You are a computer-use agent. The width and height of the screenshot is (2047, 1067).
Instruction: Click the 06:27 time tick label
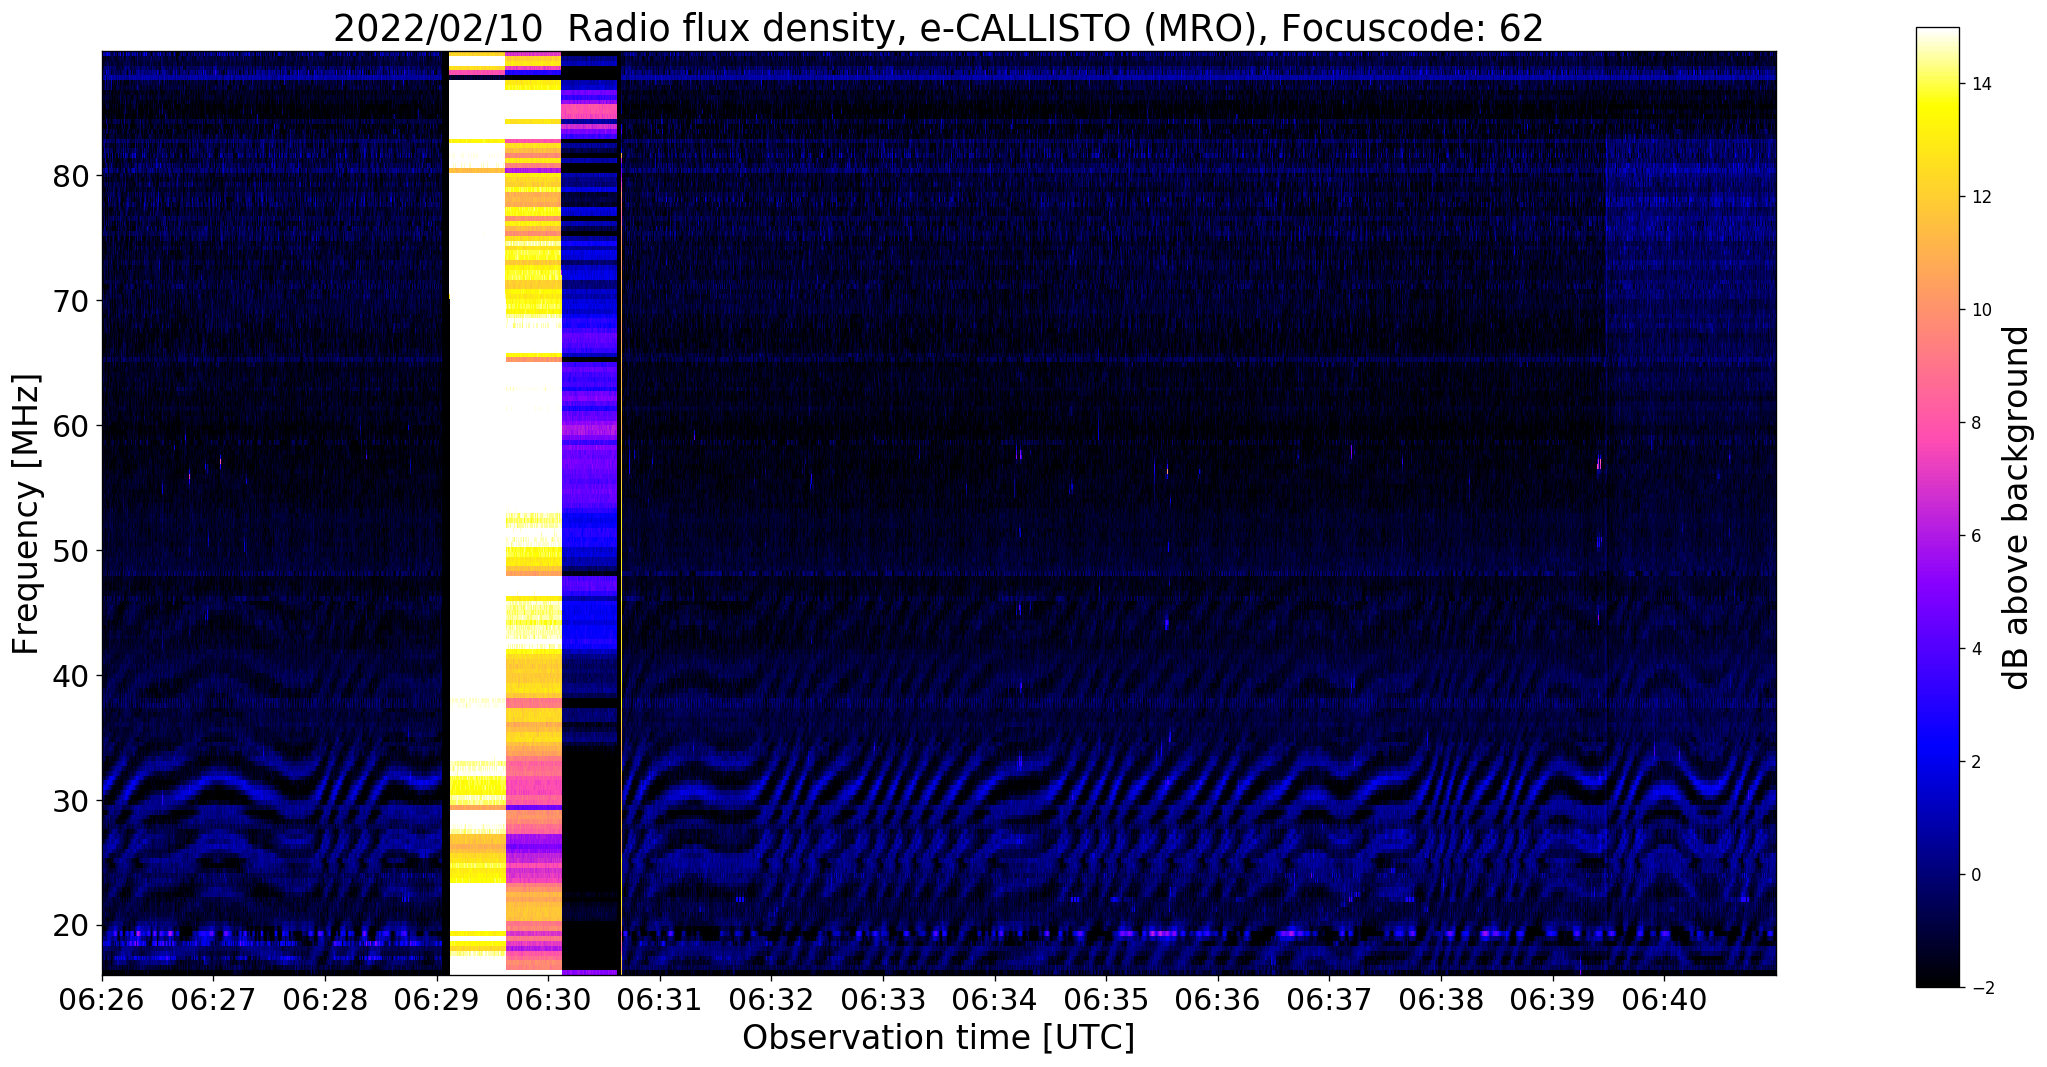coord(213,1000)
